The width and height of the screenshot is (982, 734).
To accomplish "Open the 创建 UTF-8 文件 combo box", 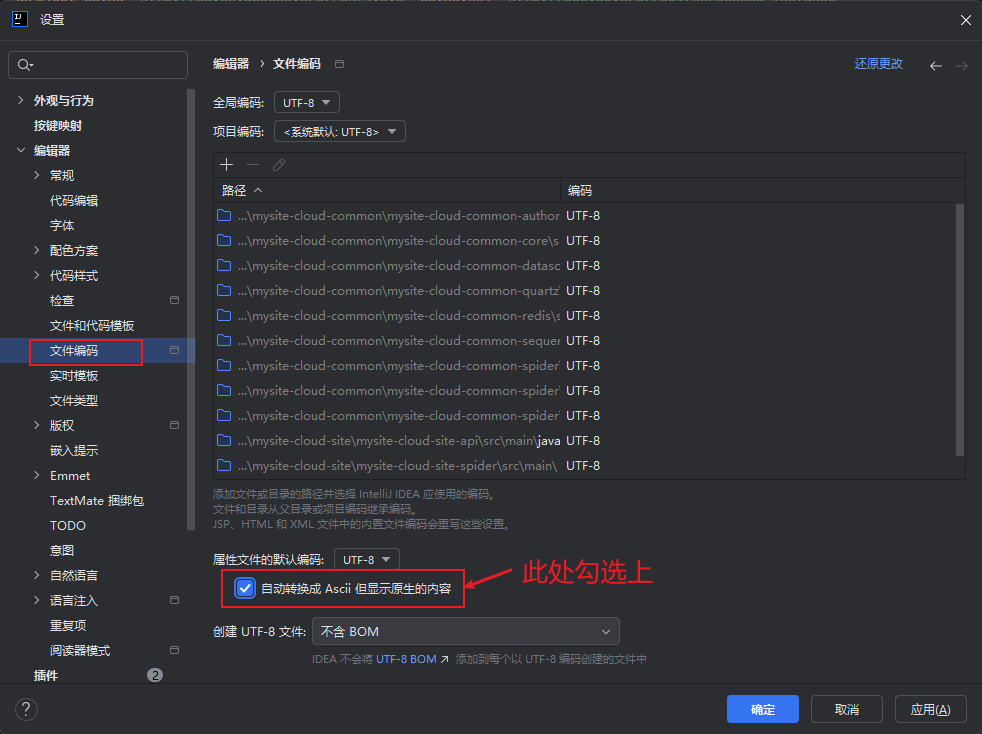I will pos(466,631).
